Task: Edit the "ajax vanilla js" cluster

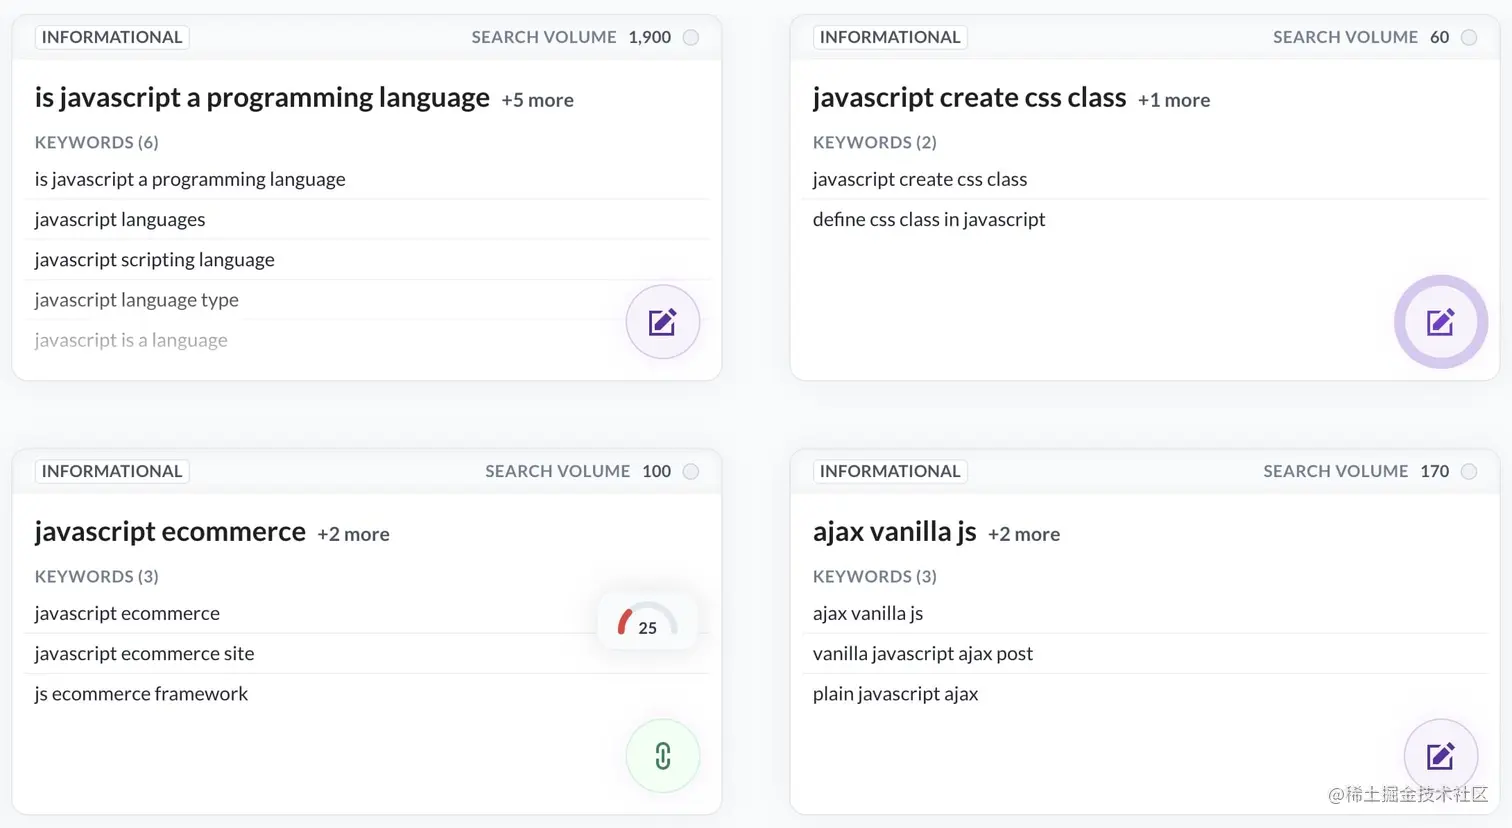Action: coord(1440,756)
